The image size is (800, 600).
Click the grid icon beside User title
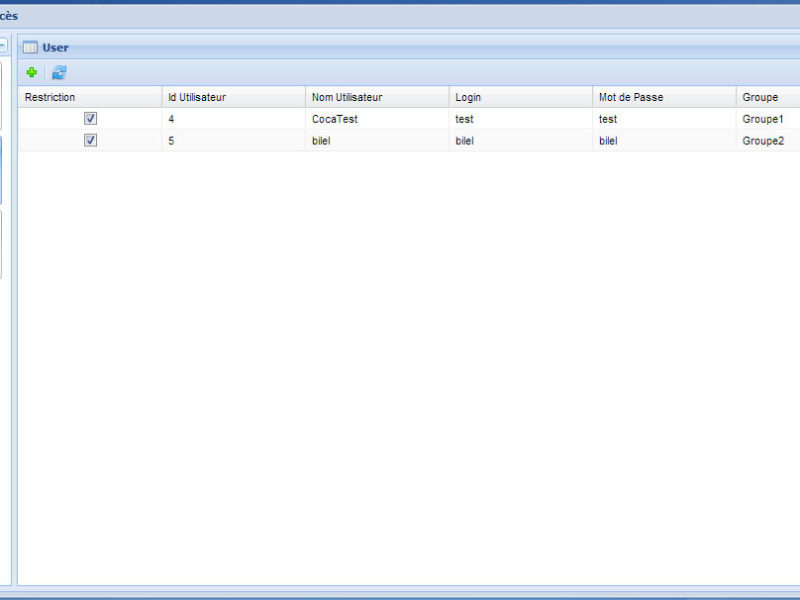pos(30,47)
